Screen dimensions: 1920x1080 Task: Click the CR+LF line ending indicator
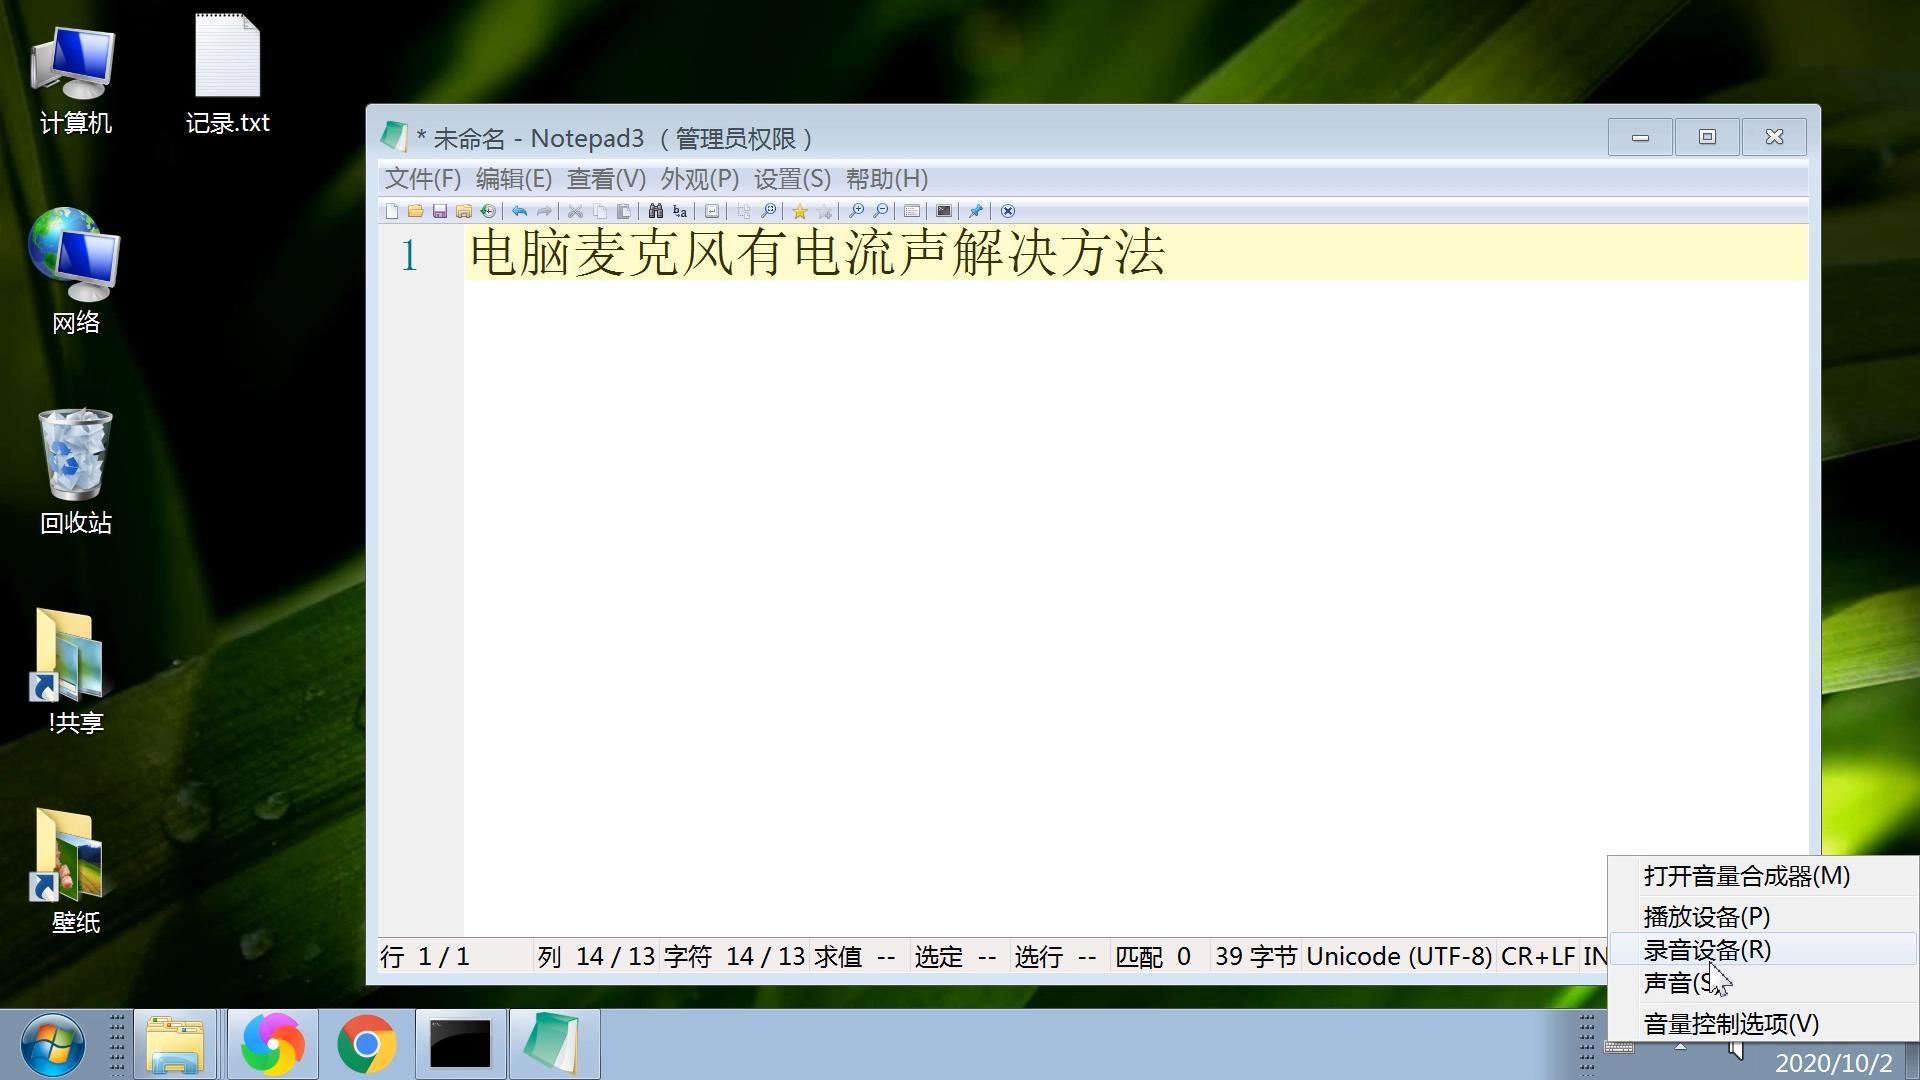point(1537,957)
